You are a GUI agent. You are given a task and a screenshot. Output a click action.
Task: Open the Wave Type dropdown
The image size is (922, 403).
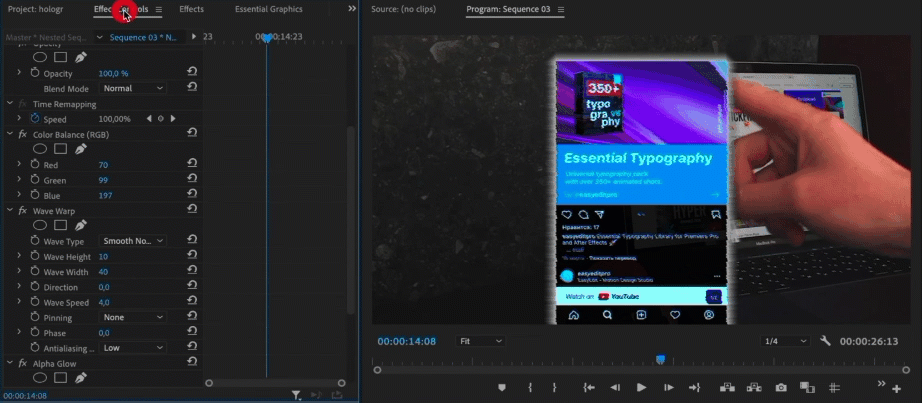[132, 241]
